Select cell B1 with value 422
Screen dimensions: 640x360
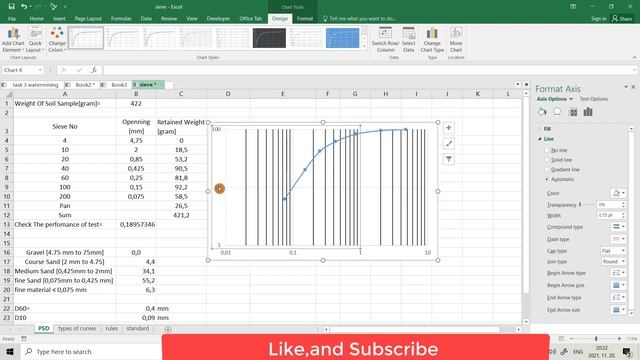click(136, 103)
